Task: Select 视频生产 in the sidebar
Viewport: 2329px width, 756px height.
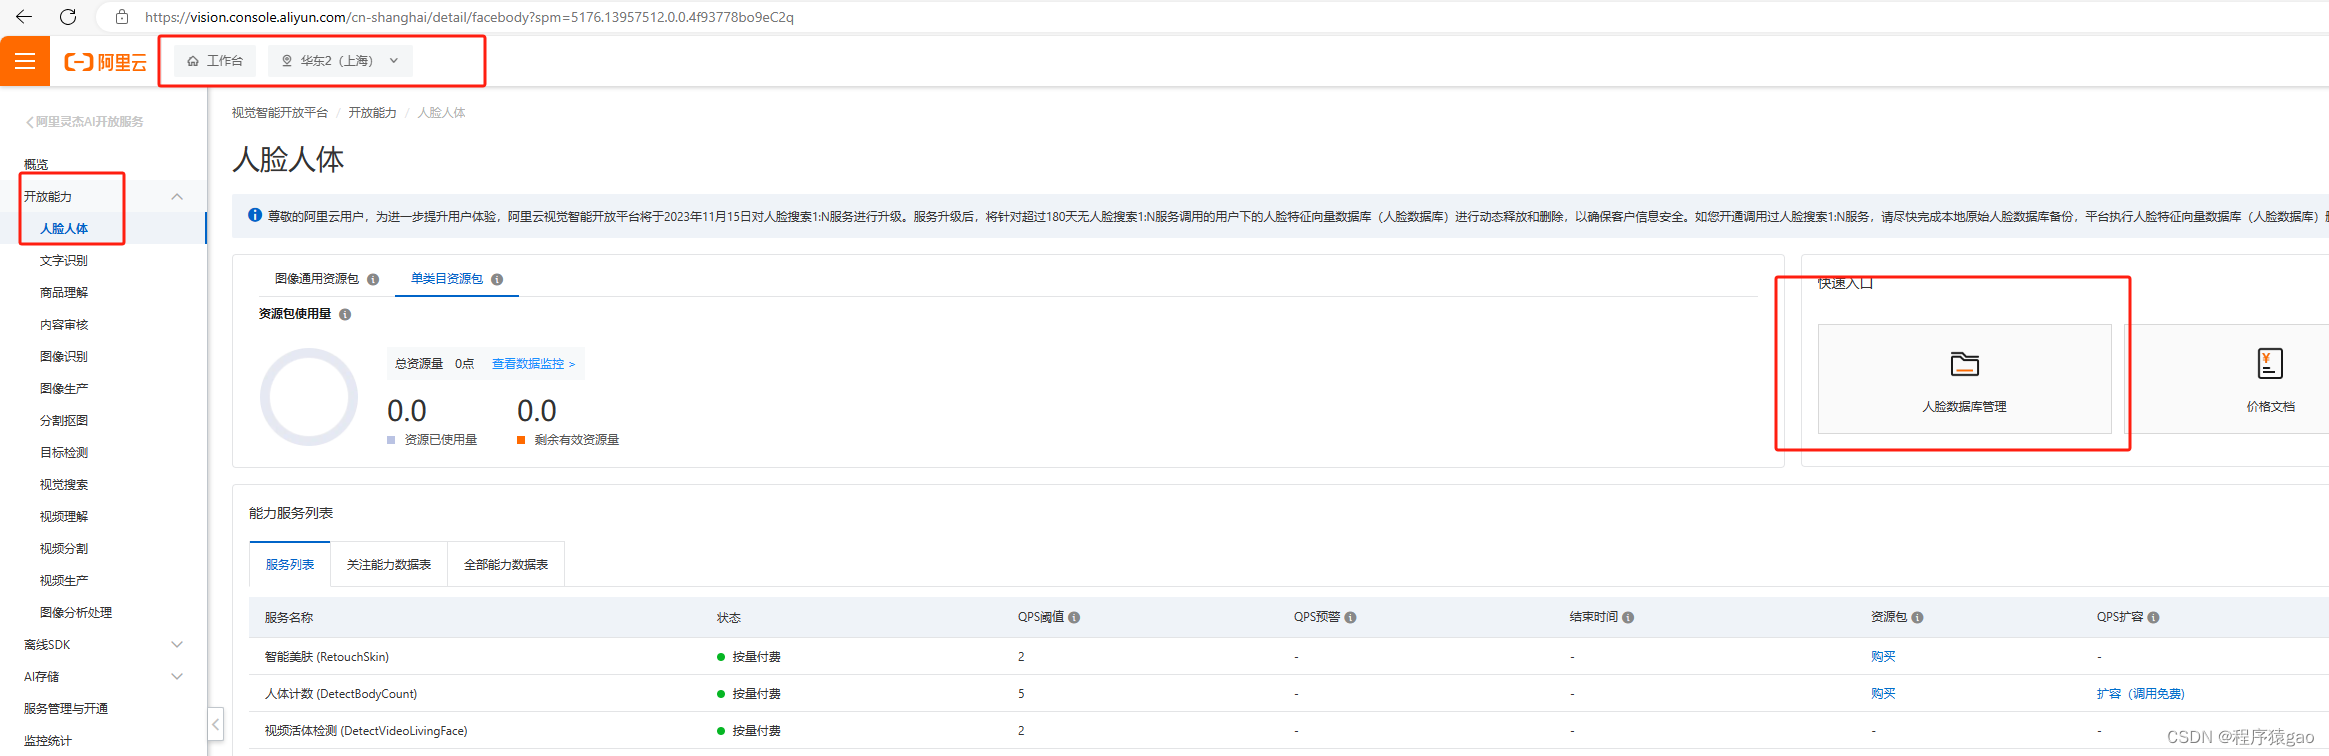Action: point(64,581)
